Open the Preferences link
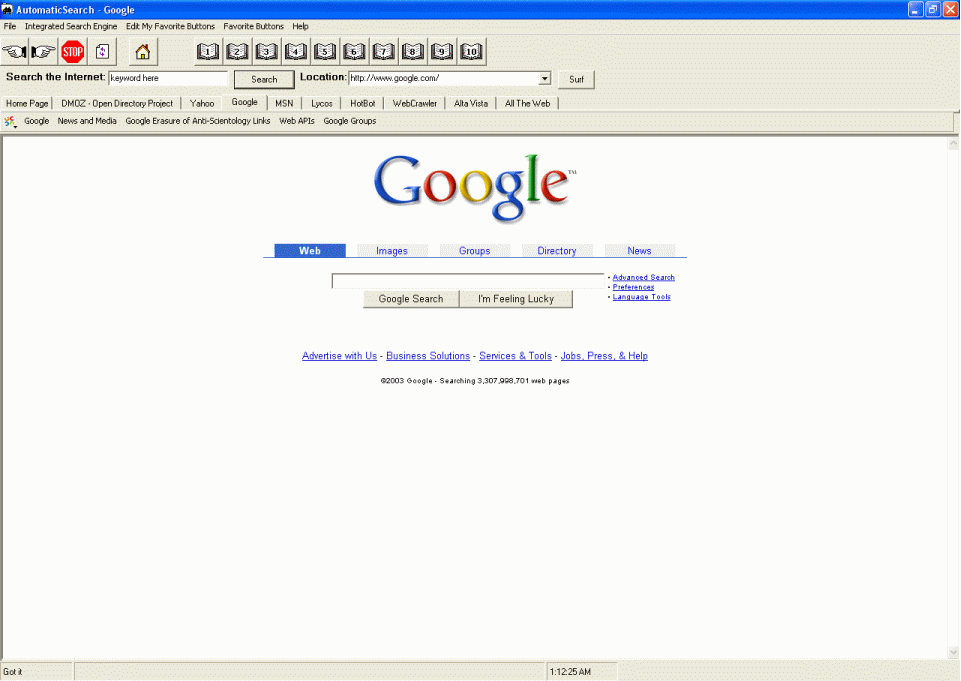961x681 pixels. [633, 287]
